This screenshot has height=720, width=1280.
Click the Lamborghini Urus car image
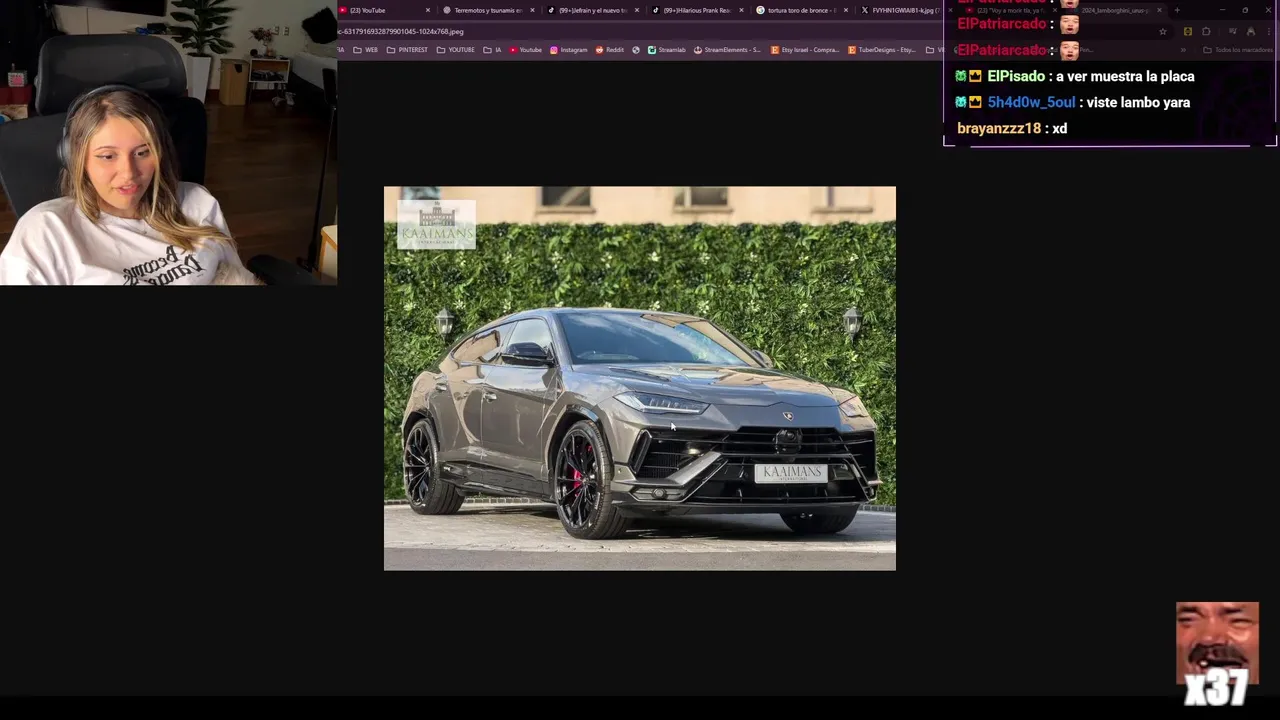[x=640, y=378]
